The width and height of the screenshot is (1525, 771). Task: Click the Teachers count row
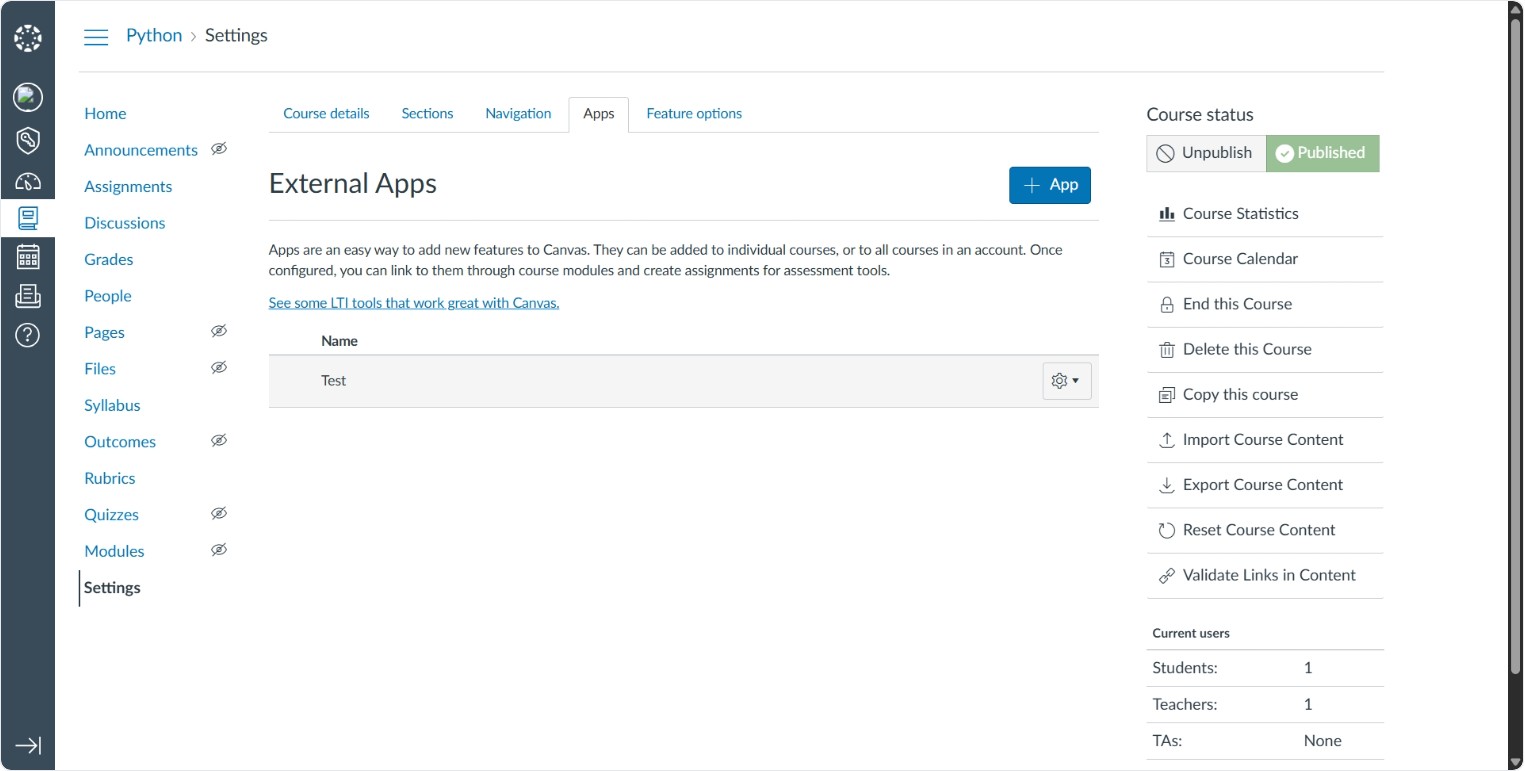(x=1265, y=705)
